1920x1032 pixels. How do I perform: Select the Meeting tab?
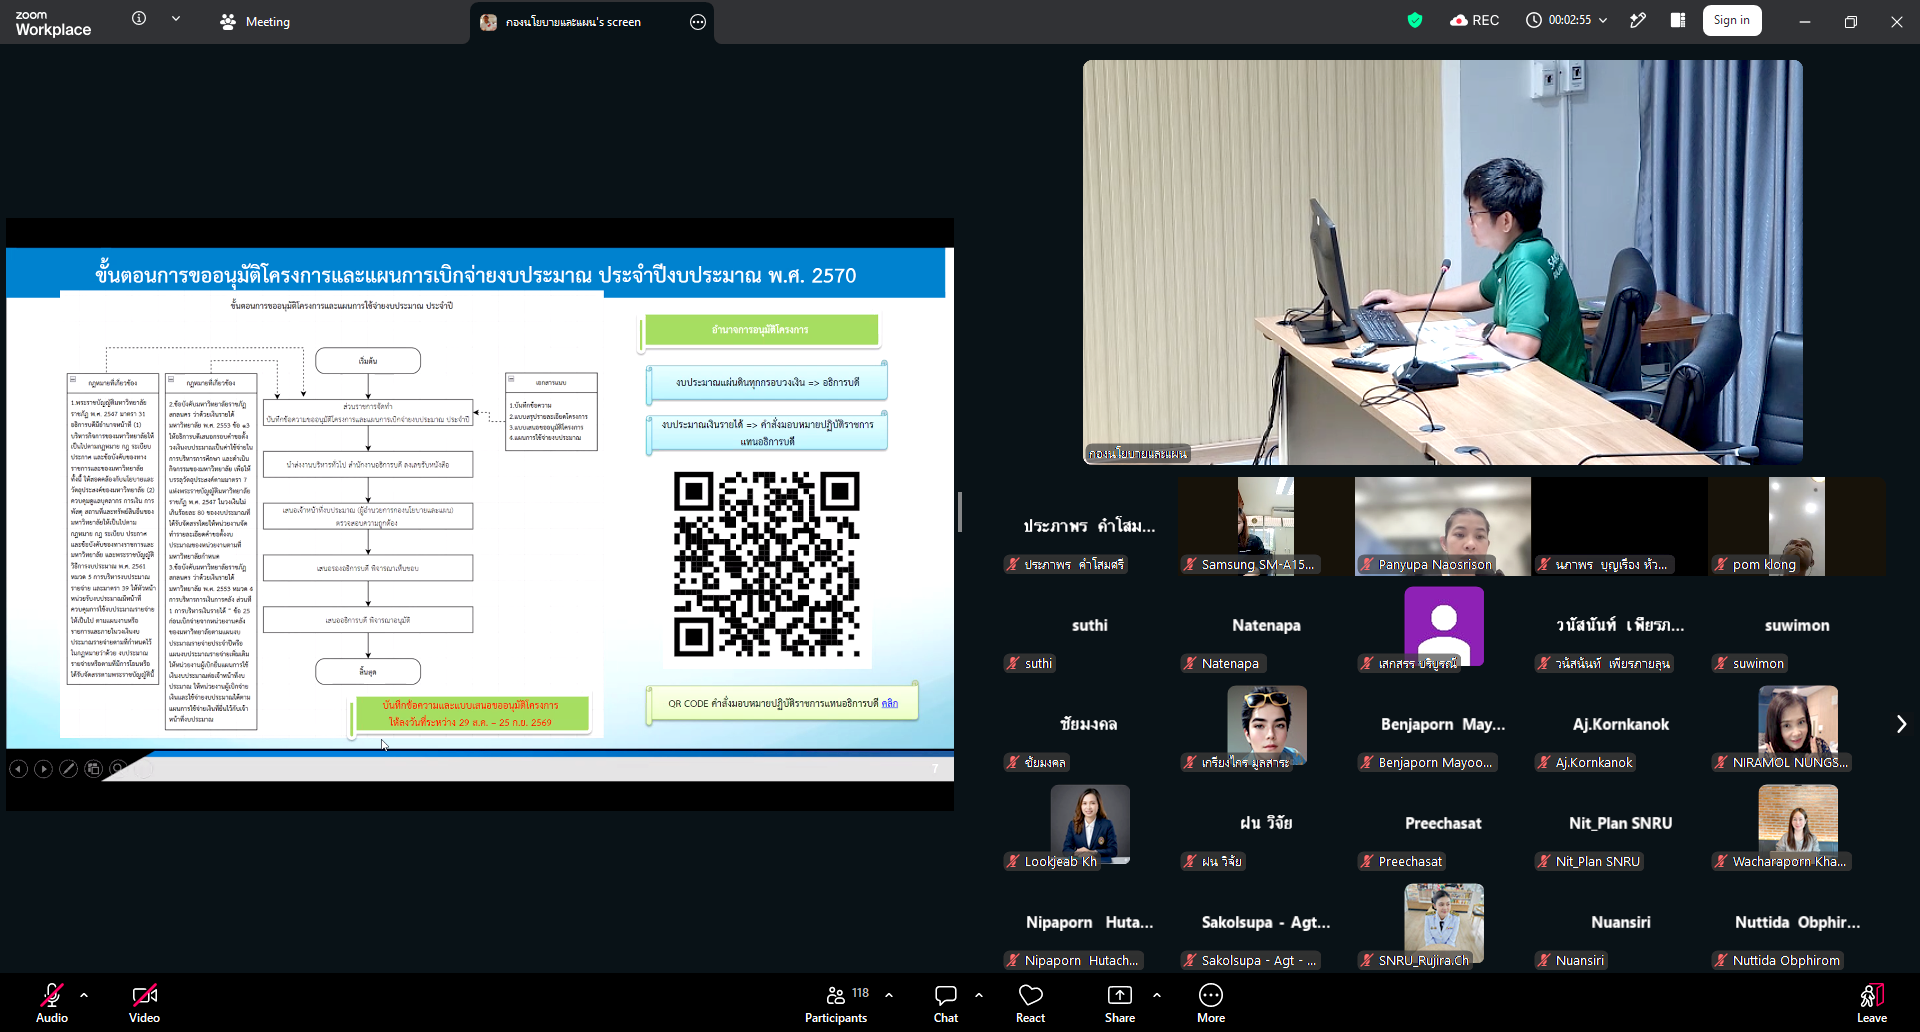pyautogui.click(x=255, y=21)
